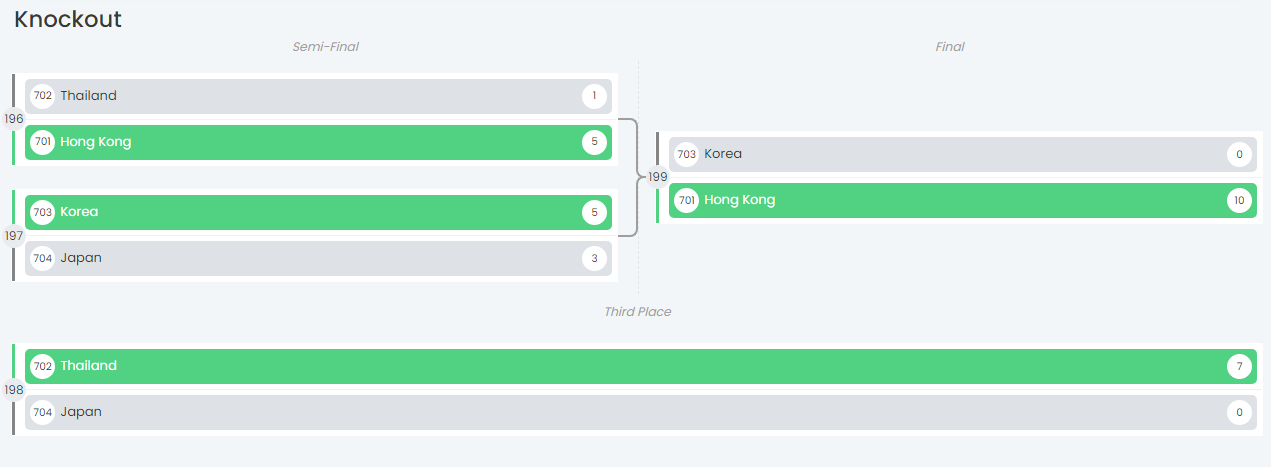Viewport: 1271px width, 467px height.
Task: Click match number 198 badge
Action: click(x=14, y=390)
